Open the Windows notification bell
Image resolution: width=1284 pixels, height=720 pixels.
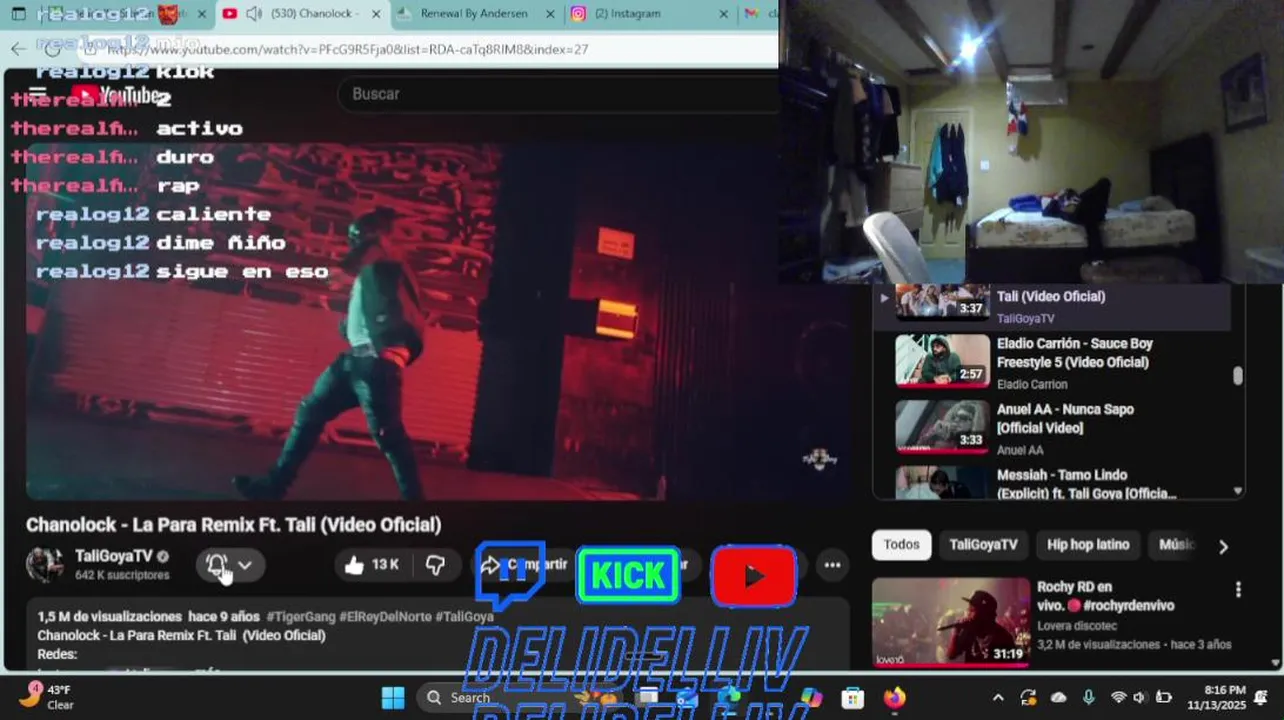pos(1263,697)
